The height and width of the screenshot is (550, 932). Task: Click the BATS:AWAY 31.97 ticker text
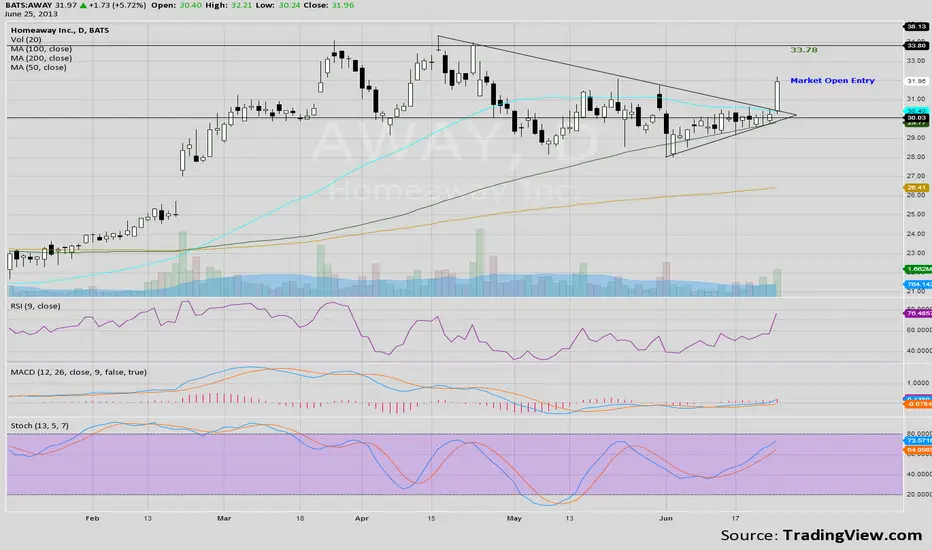tap(41, 5)
